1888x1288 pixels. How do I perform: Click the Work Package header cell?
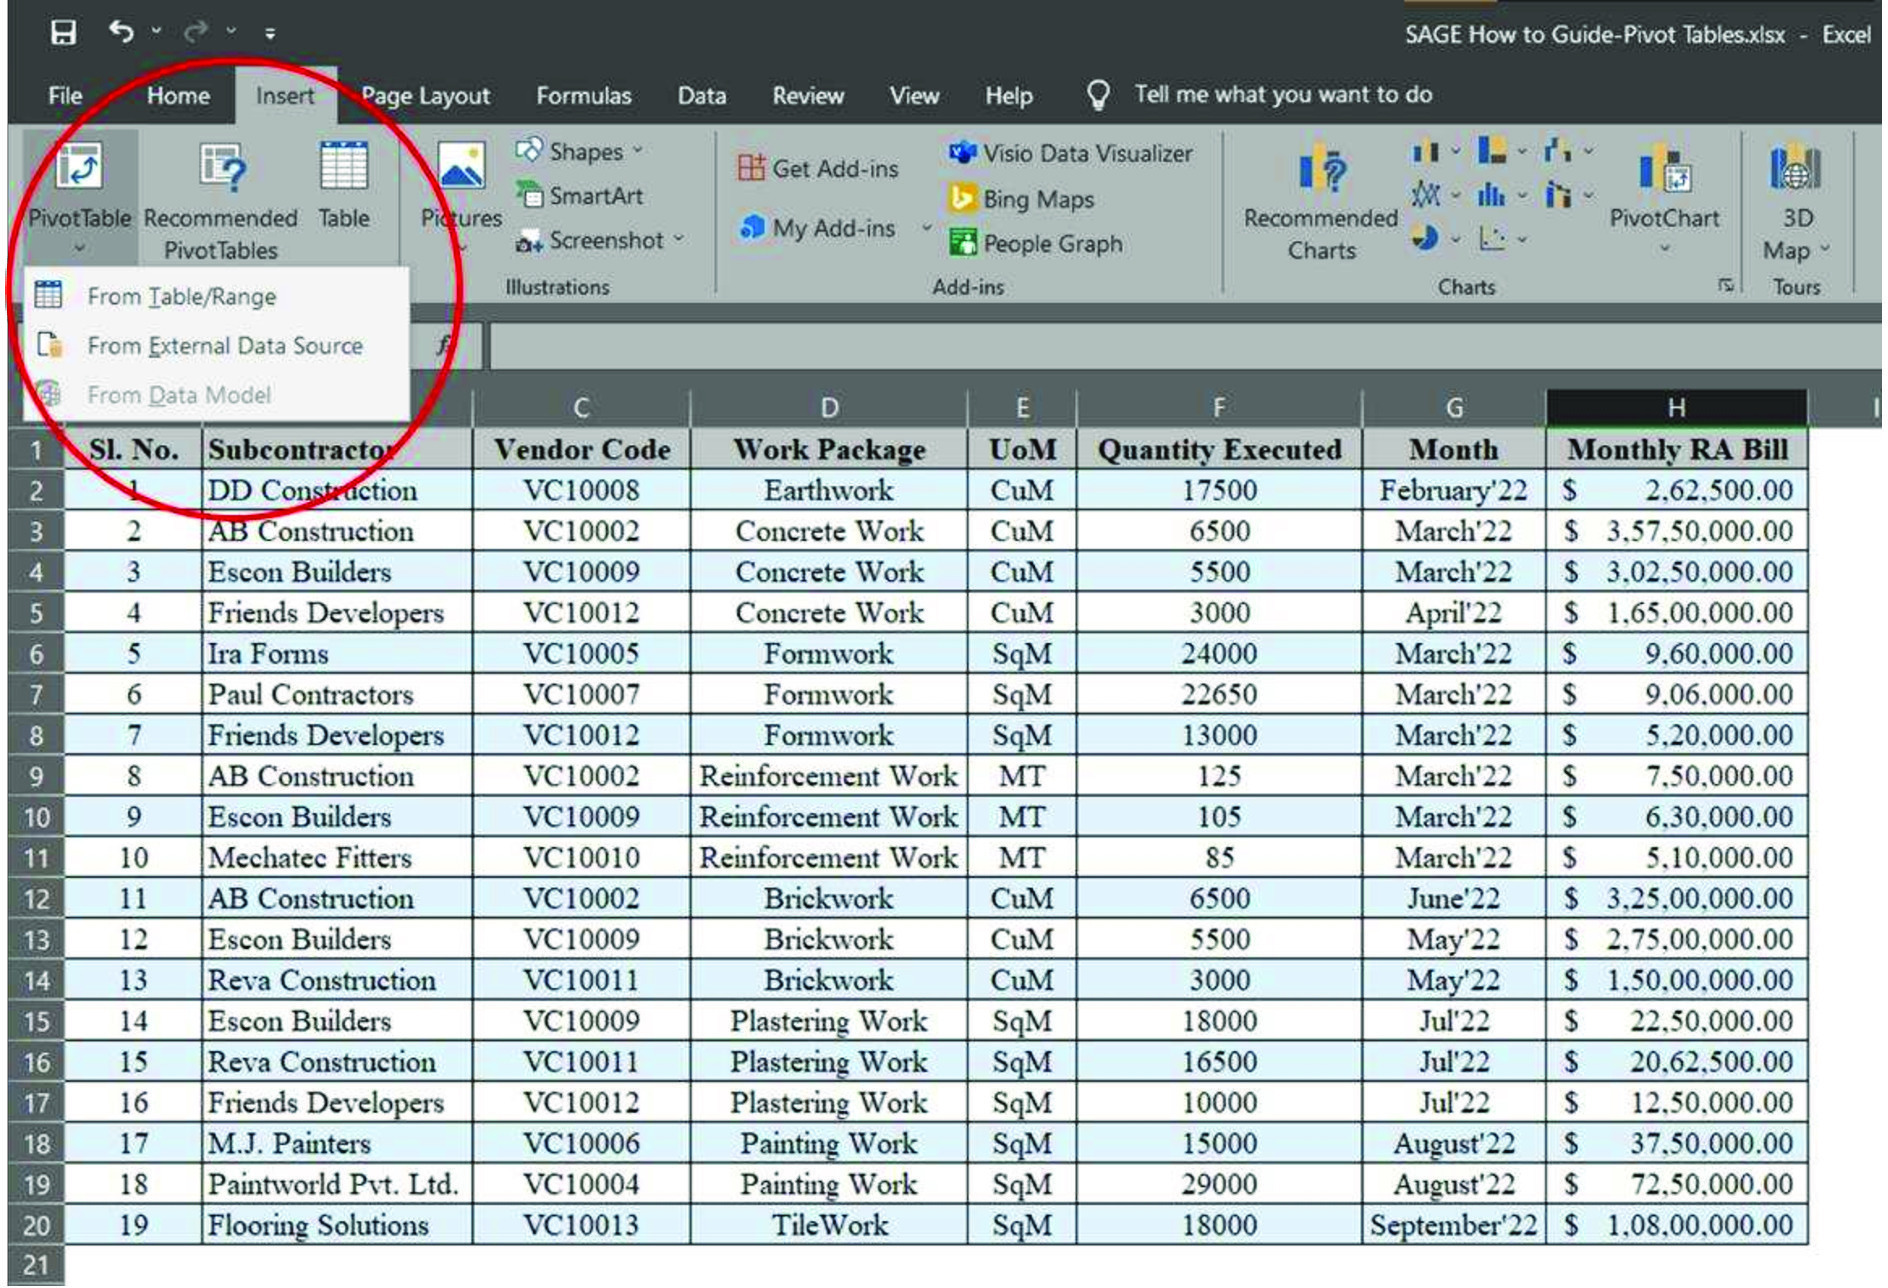[829, 450]
